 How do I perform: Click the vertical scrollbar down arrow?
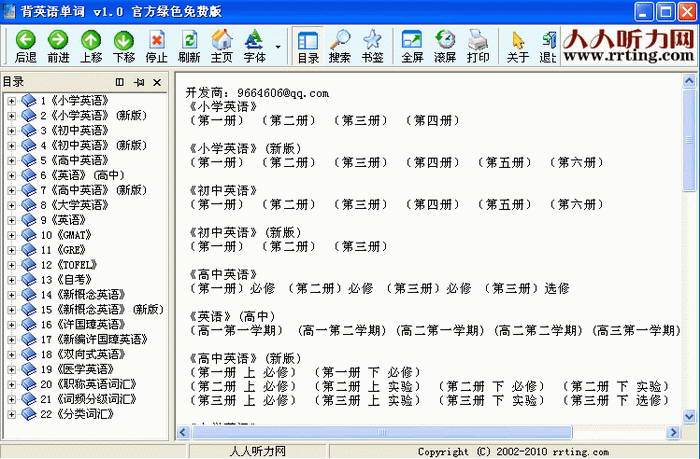(689, 416)
